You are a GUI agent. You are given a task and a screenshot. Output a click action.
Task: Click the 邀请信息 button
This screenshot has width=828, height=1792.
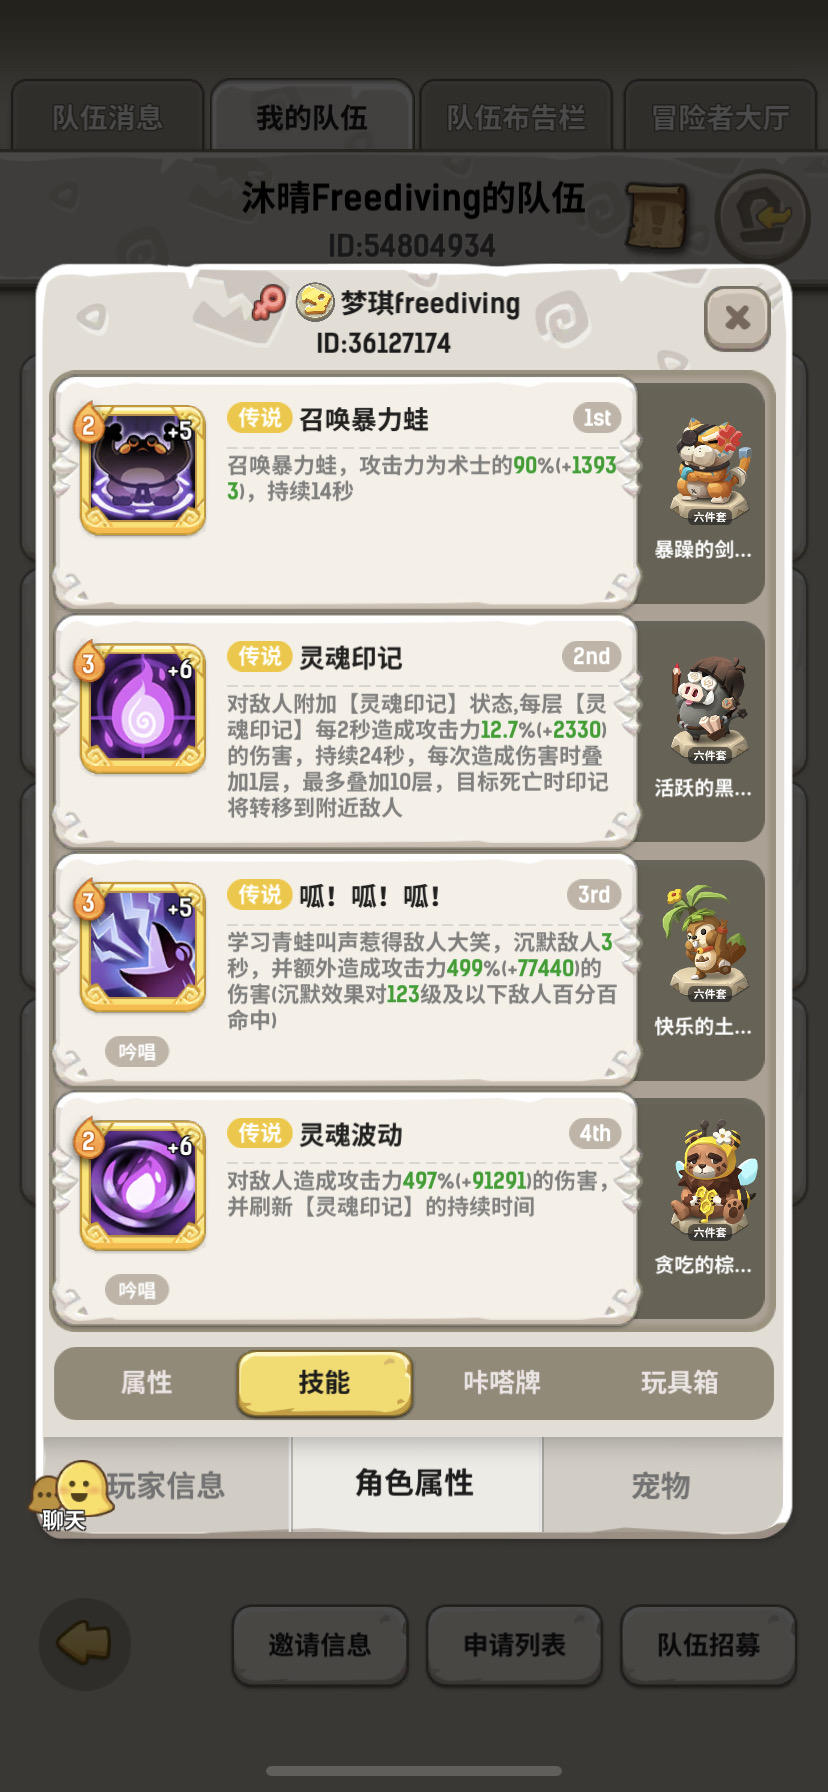tap(320, 1645)
